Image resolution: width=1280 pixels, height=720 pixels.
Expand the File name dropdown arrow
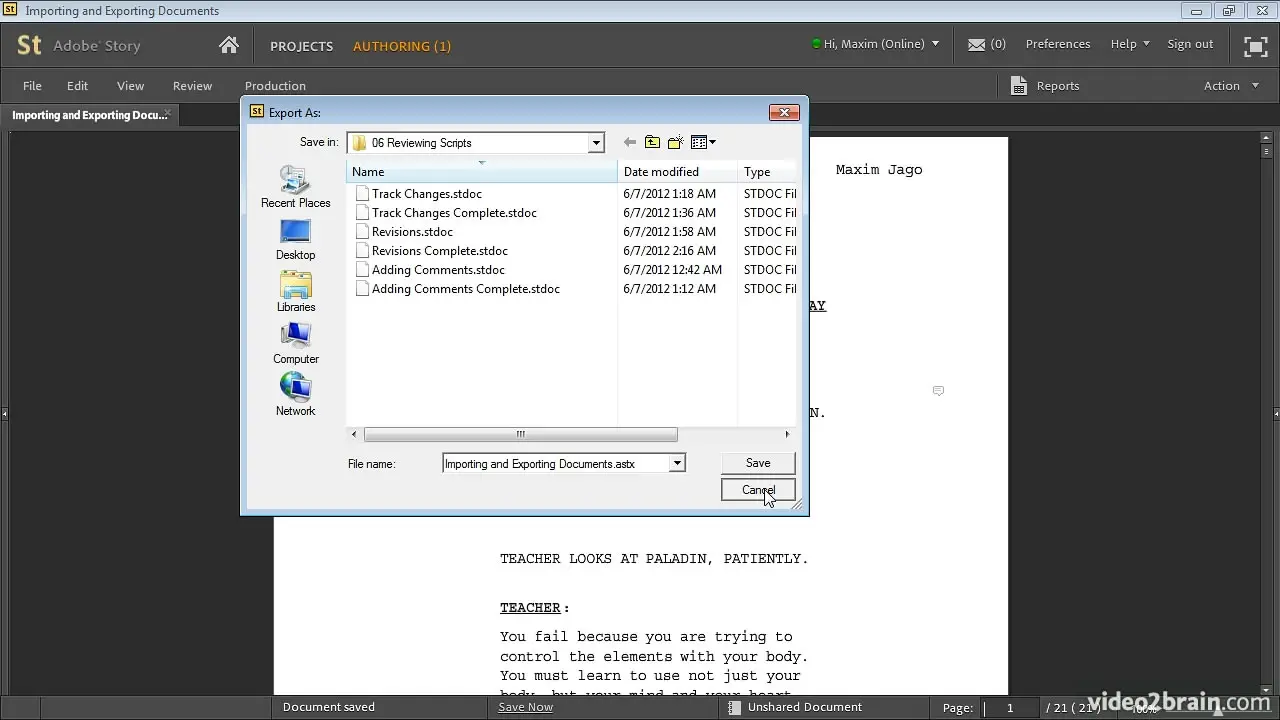pyautogui.click(x=677, y=463)
